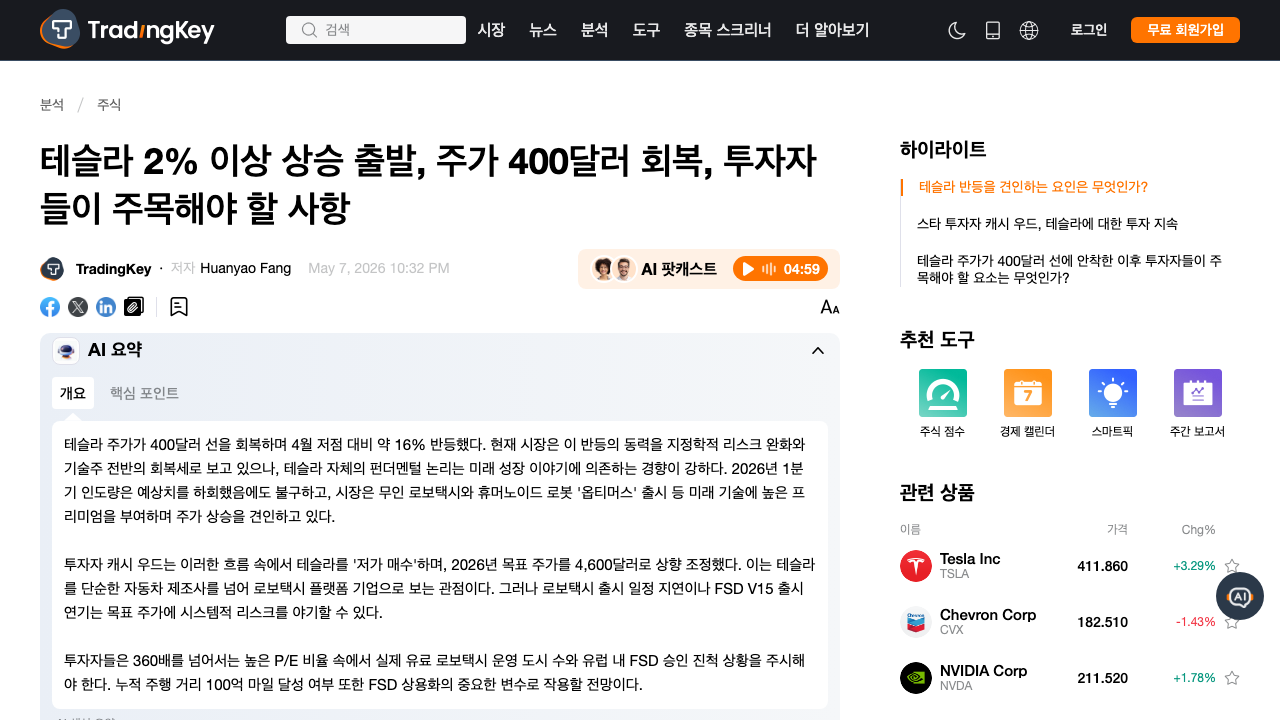The image size is (1280, 720).
Task: Go to 분석 breadcrumb
Action: [52, 104]
